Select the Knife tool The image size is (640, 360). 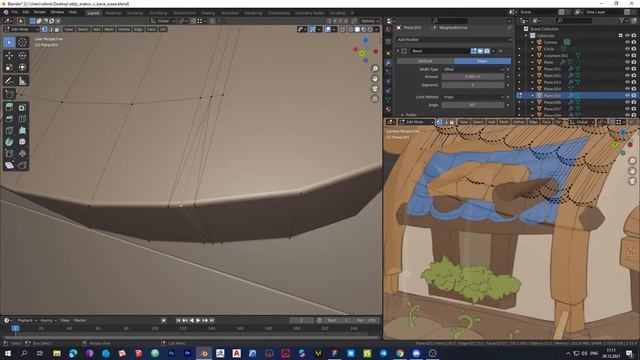[9, 131]
